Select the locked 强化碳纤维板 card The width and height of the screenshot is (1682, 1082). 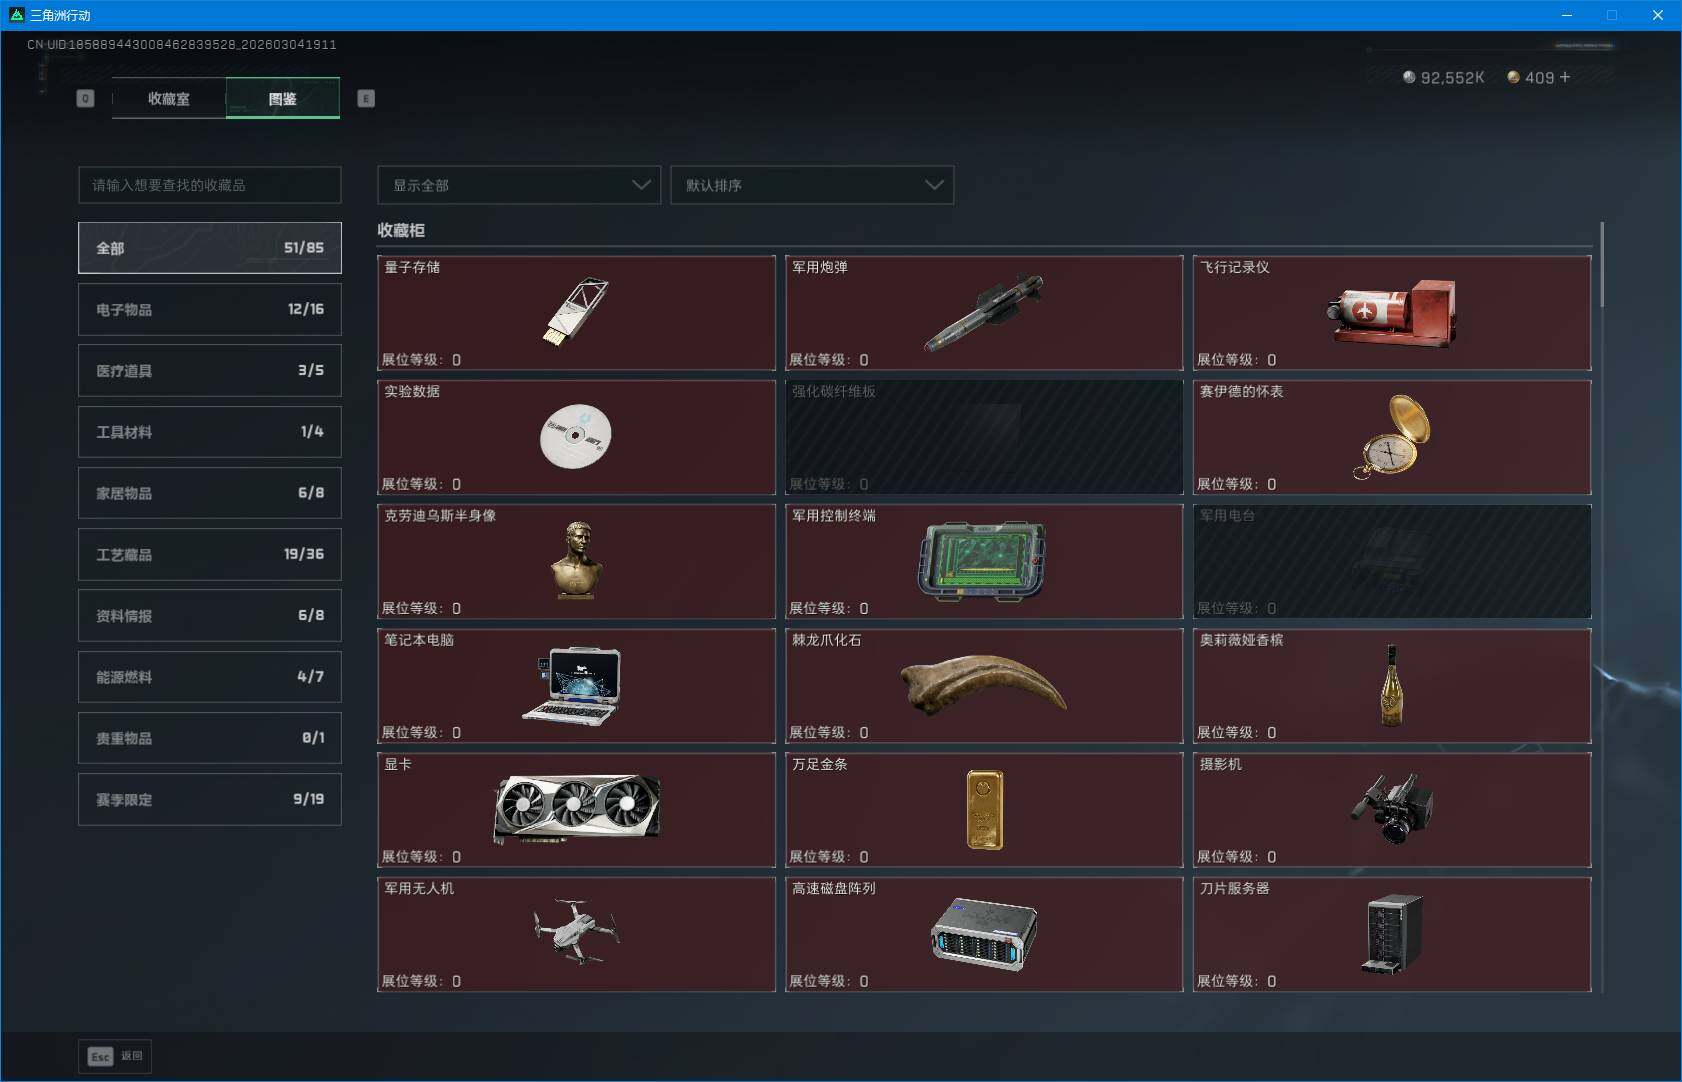[984, 437]
